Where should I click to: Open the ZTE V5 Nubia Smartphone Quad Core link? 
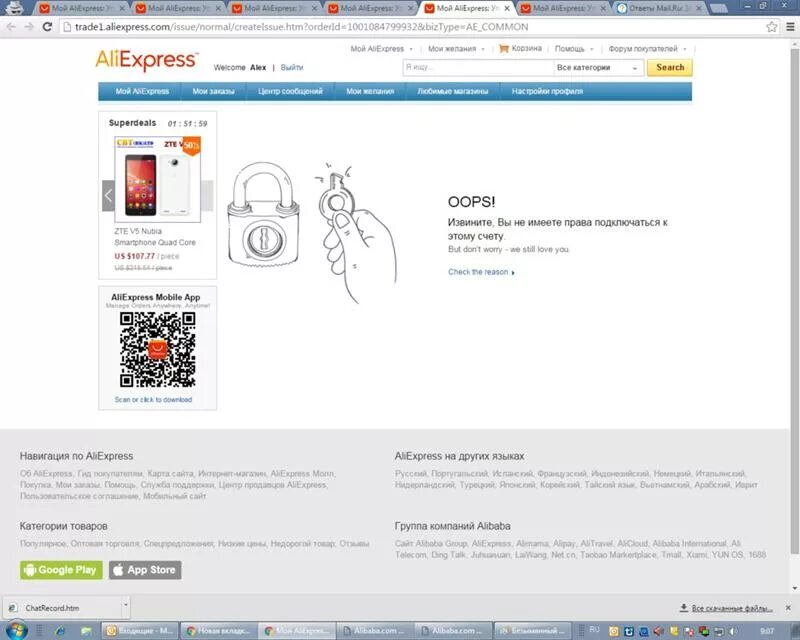click(x=155, y=237)
